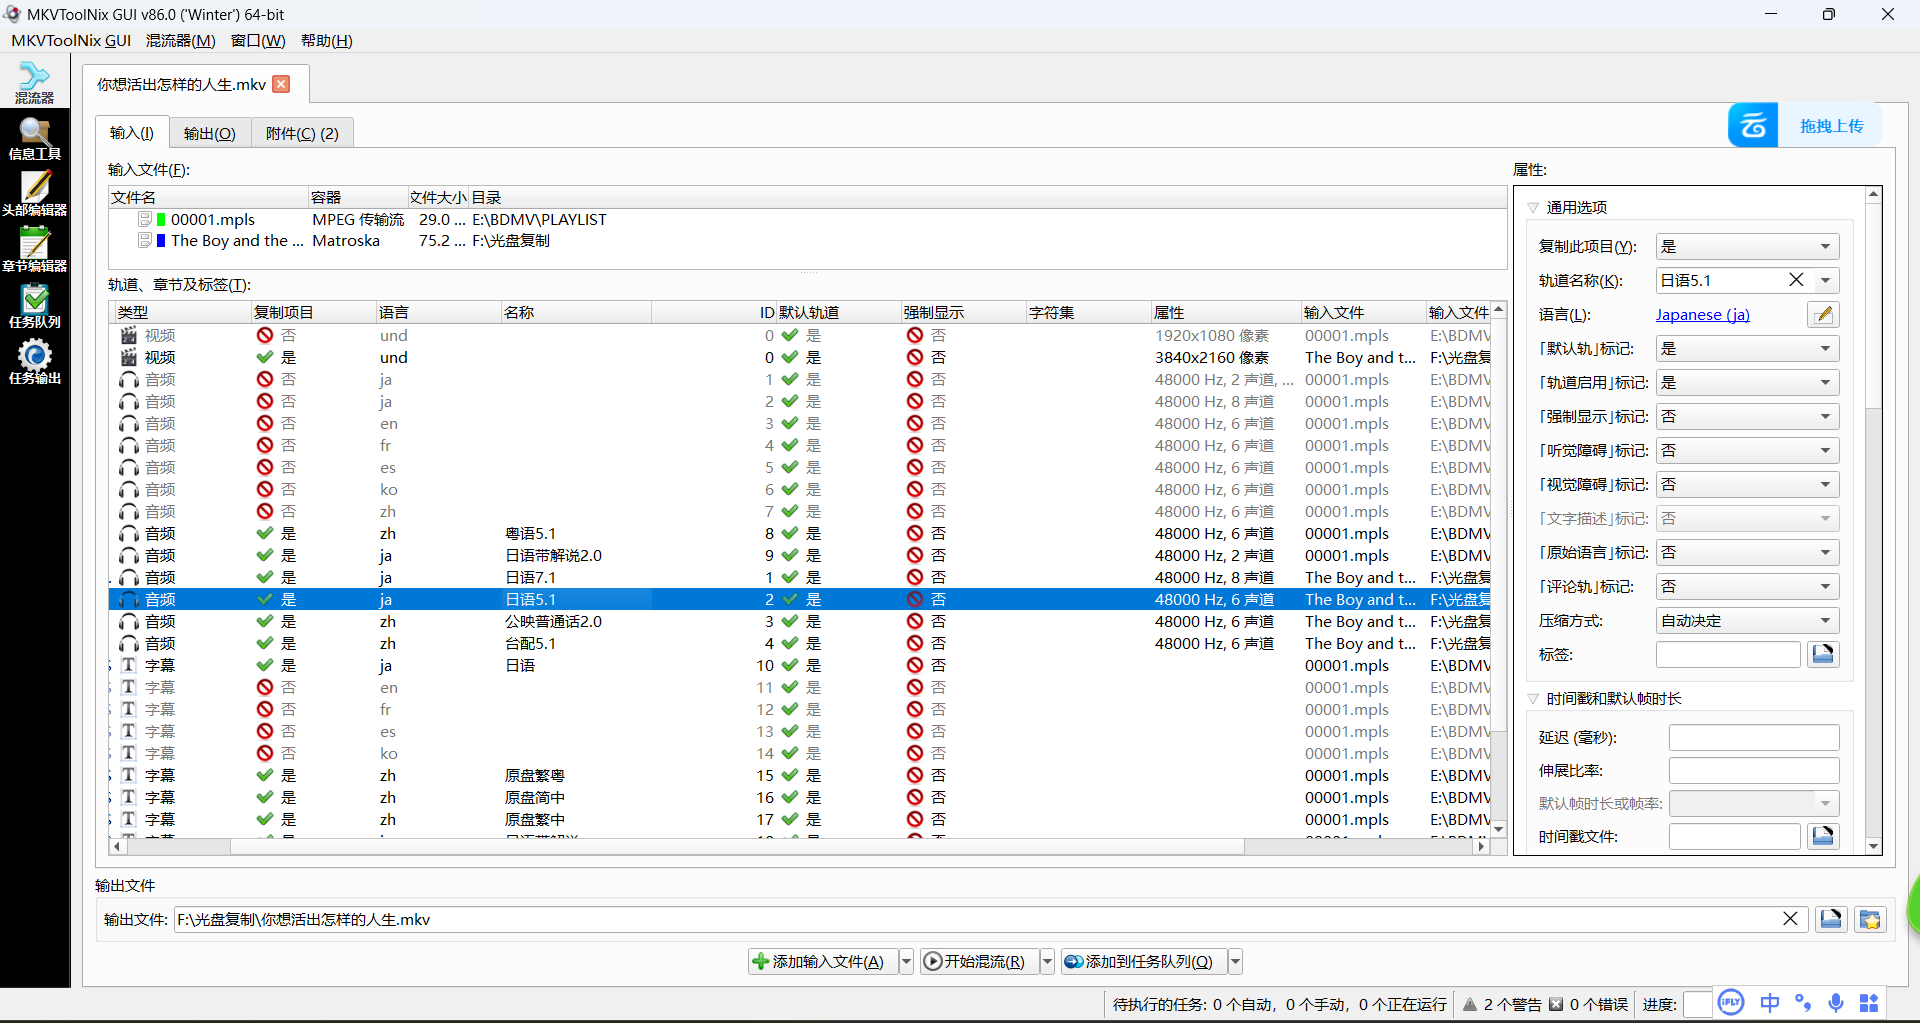Click the browse icon next to 标签 field

[x=1823, y=655]
